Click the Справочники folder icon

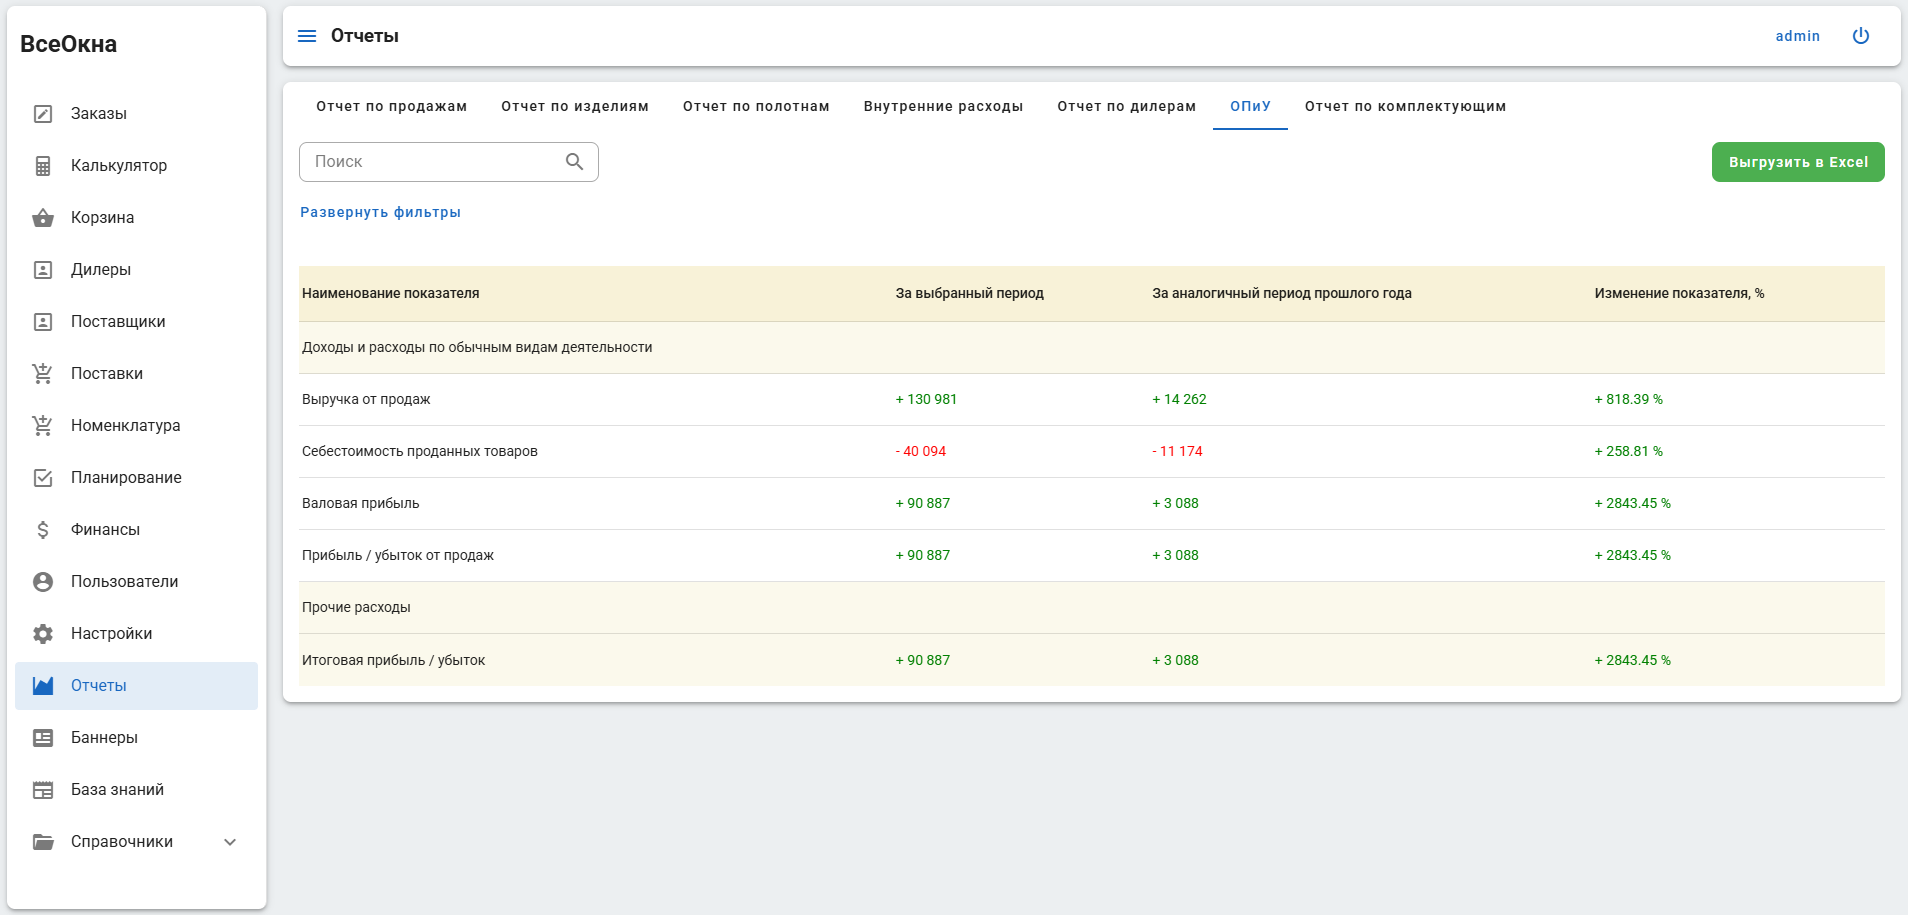click(x=43, y=842)
